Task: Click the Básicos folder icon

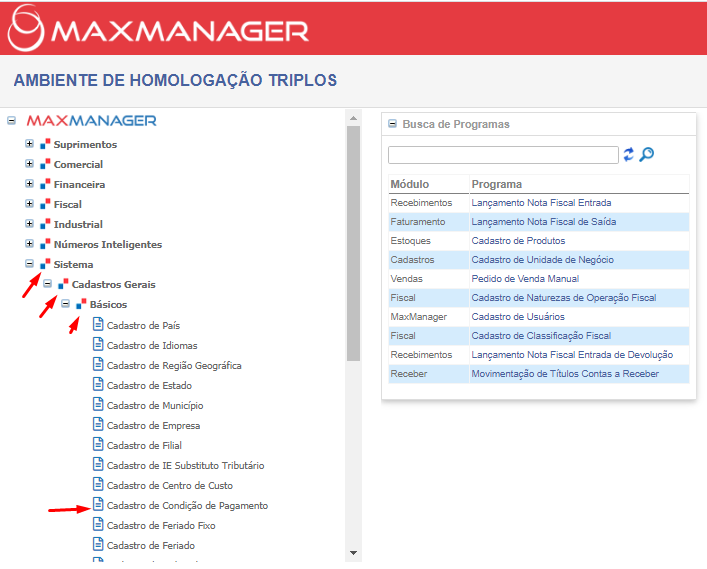Action: click(x=81, y=304)
